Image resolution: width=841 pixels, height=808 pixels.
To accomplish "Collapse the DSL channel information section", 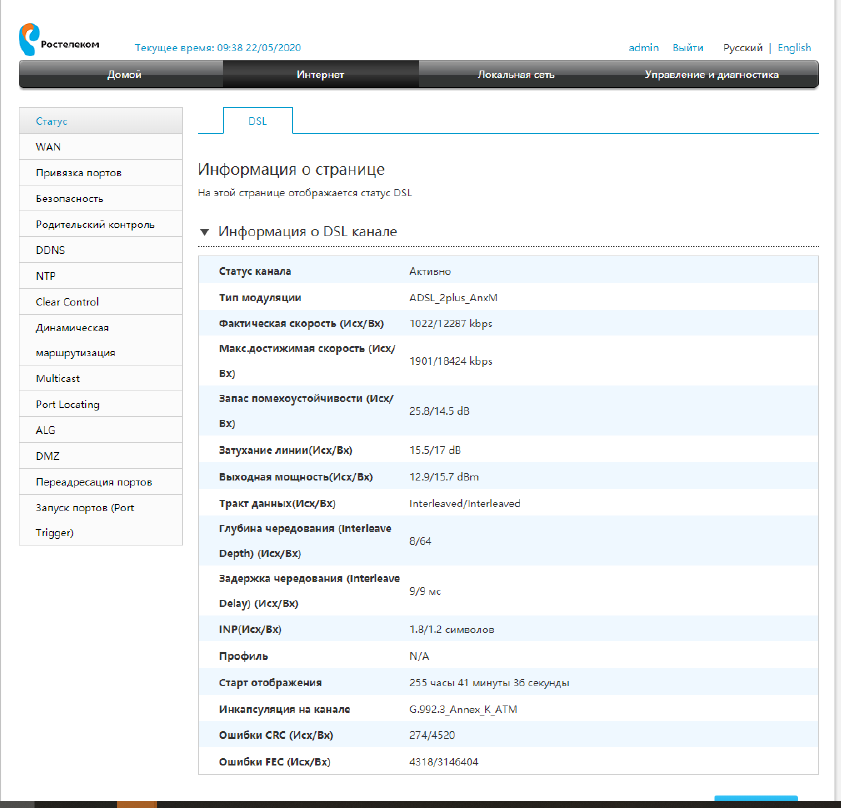I will pyautogui.click(x=206, y=232).
